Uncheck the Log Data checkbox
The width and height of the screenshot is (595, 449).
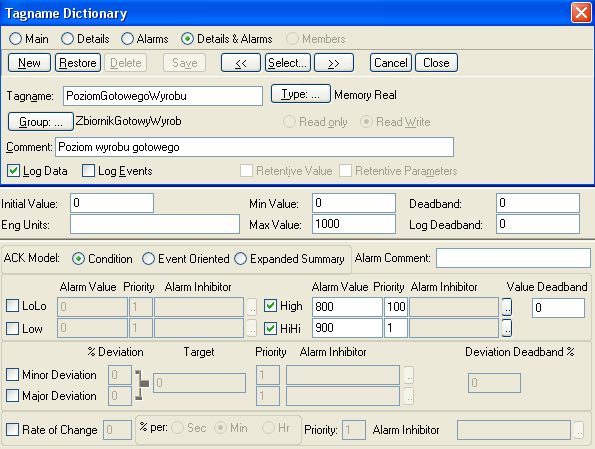pyautogui.click(x=13, y=171)
